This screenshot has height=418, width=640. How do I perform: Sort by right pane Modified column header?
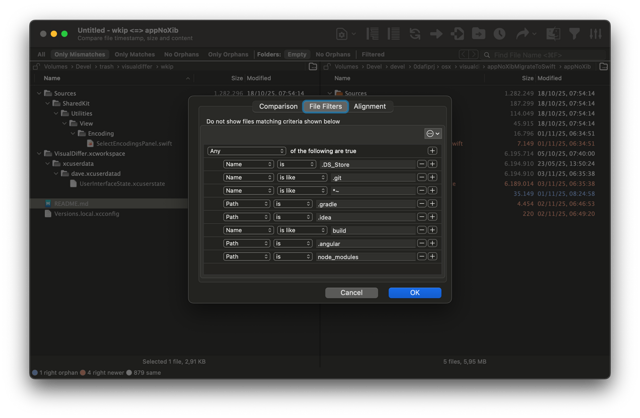[x=549, y=78]
